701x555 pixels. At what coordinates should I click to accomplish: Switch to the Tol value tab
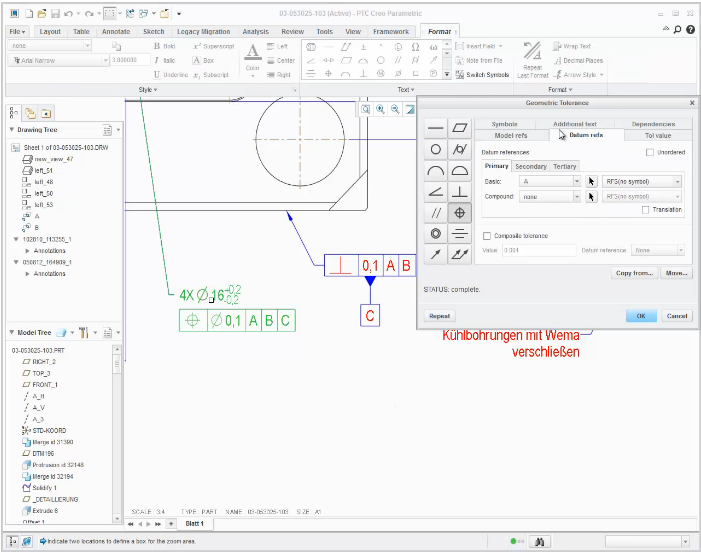point(658,134)
